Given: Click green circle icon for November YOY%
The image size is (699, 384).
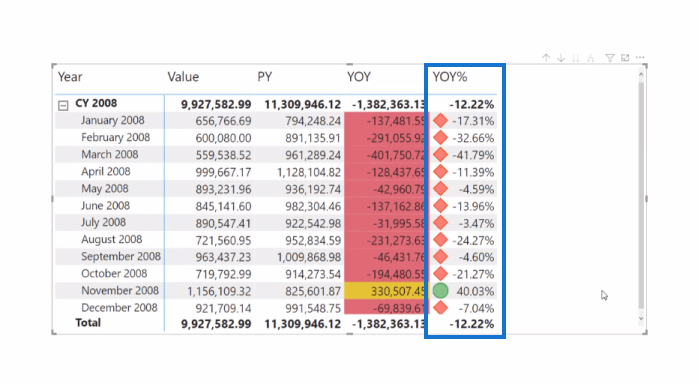Looking at the screenshot, I should pyautogui.click(x=440, y=291).
